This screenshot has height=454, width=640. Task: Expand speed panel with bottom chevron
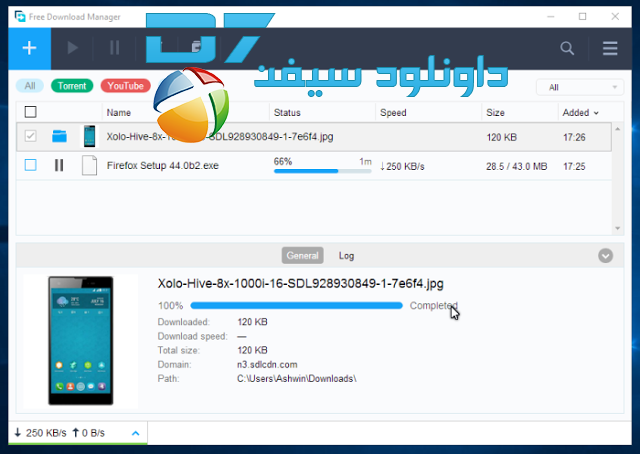(136, 433)
